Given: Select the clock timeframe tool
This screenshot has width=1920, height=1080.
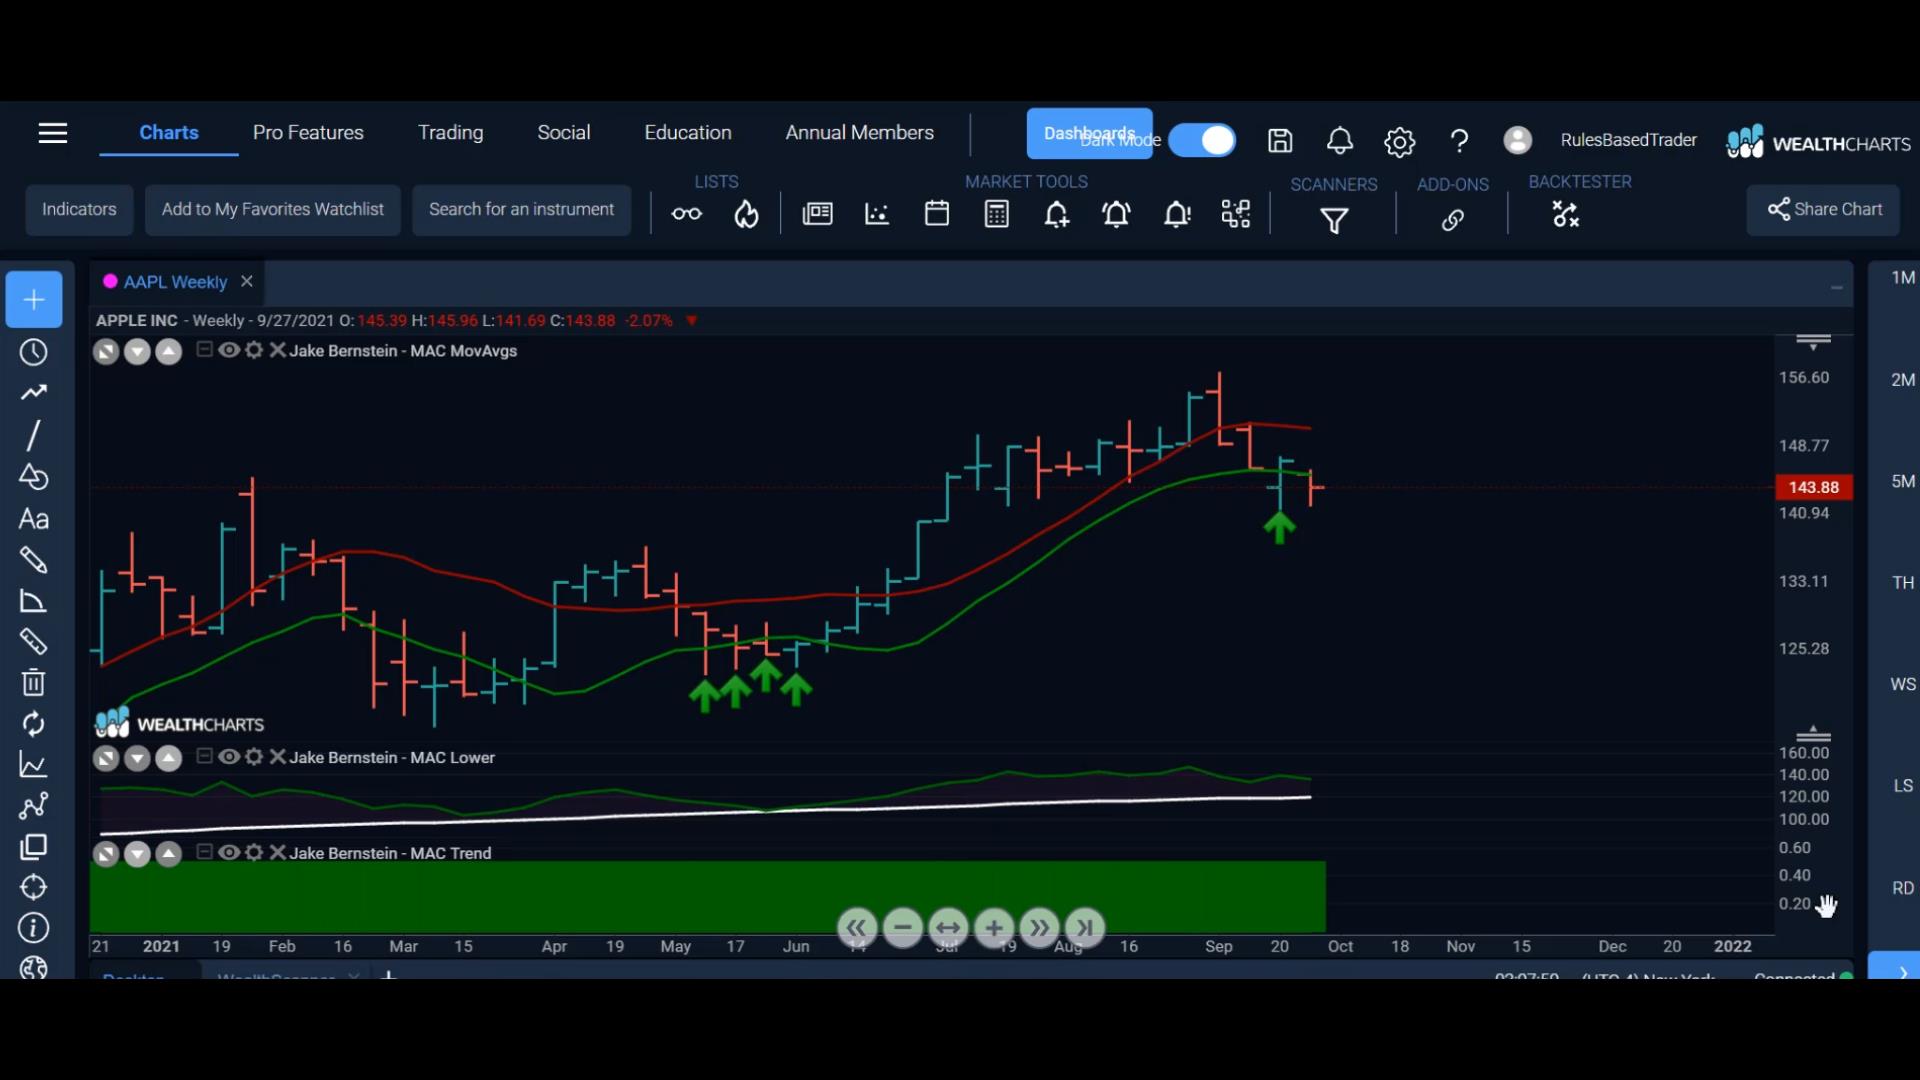Looking at the screenshot, I should point(34,353).
